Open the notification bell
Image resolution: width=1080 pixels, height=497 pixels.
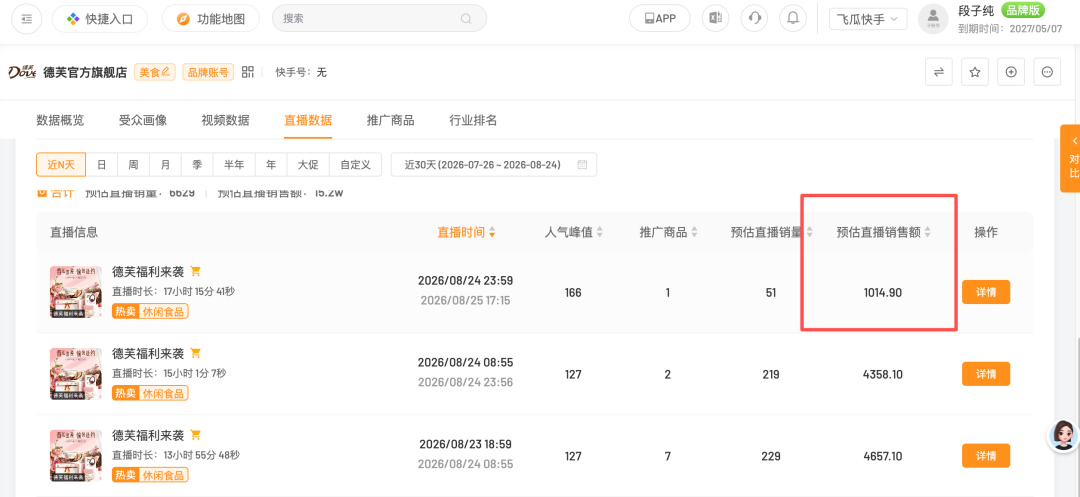pyautogui.click(x=793, y=19)
